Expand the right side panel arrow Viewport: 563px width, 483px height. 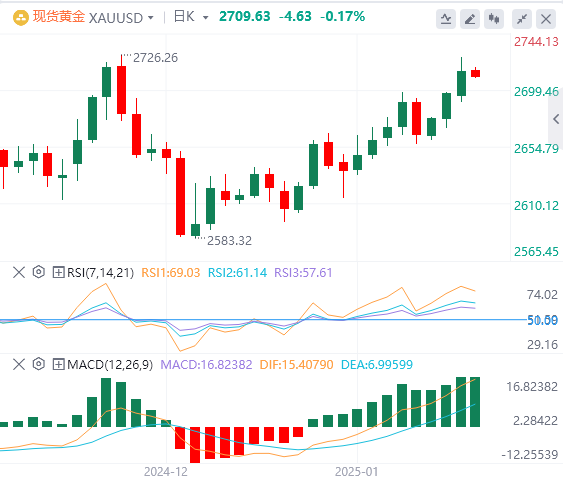click(x=556, y=119)
